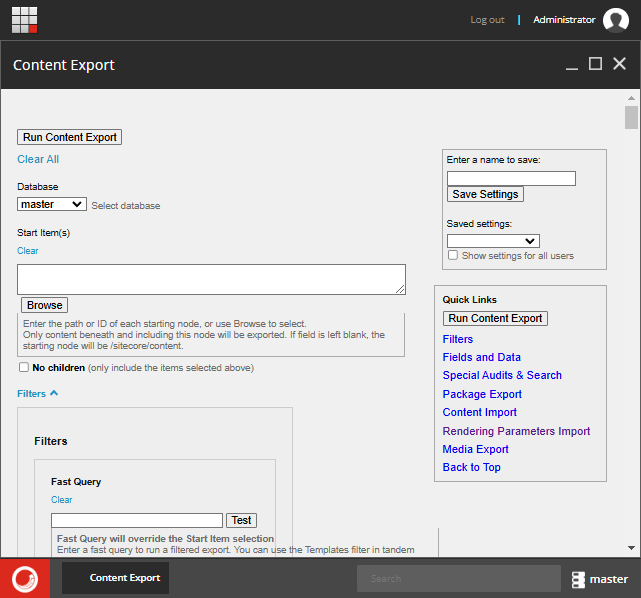This screenshot has height=598, width=641.
Task: Open the Saved settings dropdown
Action: pos(493,241)
